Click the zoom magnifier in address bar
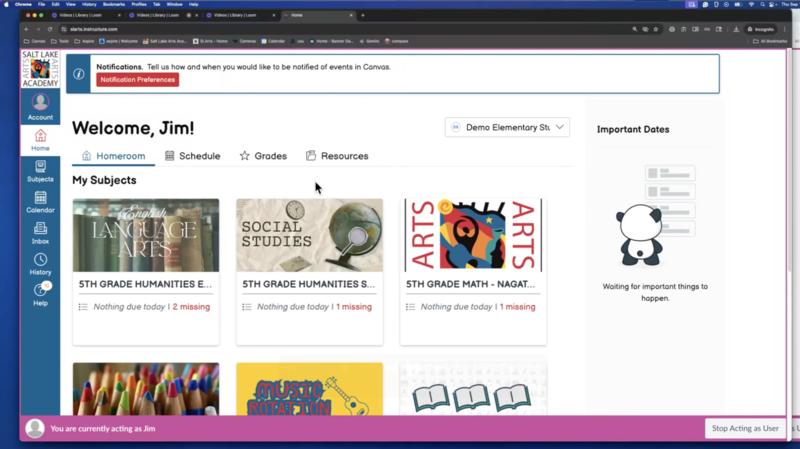This screenshot has height=449, width=800. [635, 29]
